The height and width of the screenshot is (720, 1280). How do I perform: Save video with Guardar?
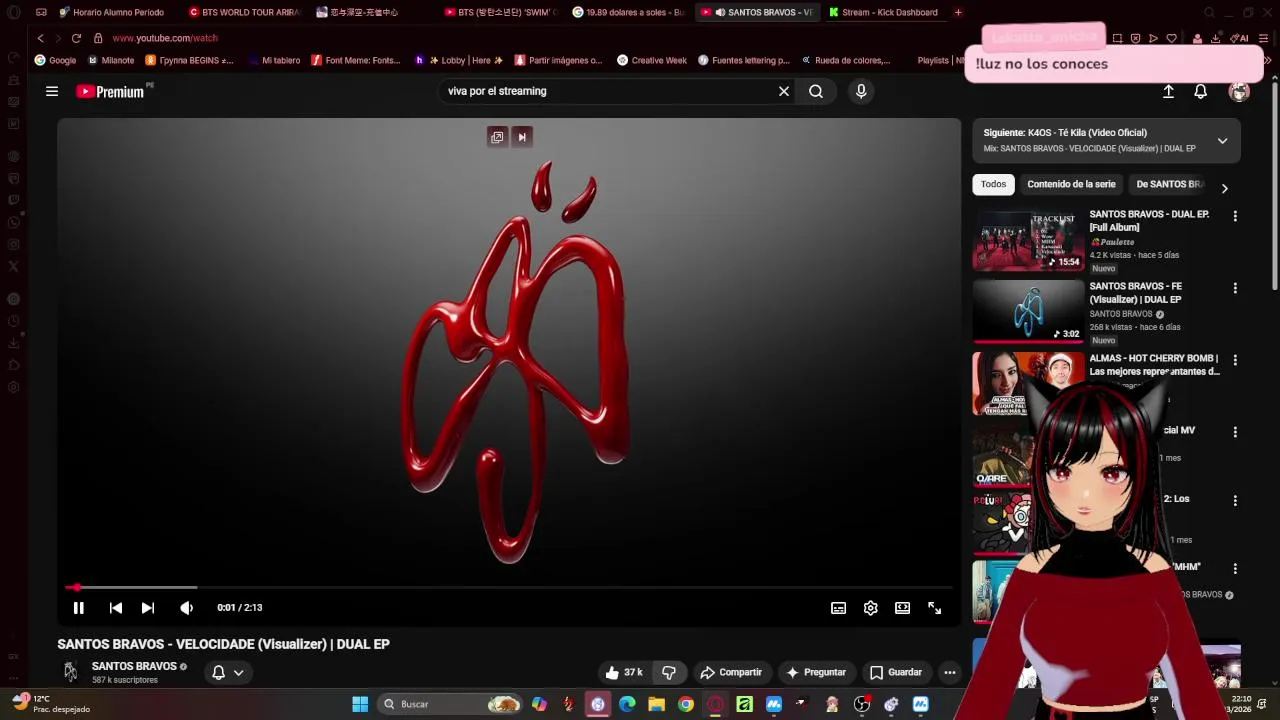pos(896,672)
